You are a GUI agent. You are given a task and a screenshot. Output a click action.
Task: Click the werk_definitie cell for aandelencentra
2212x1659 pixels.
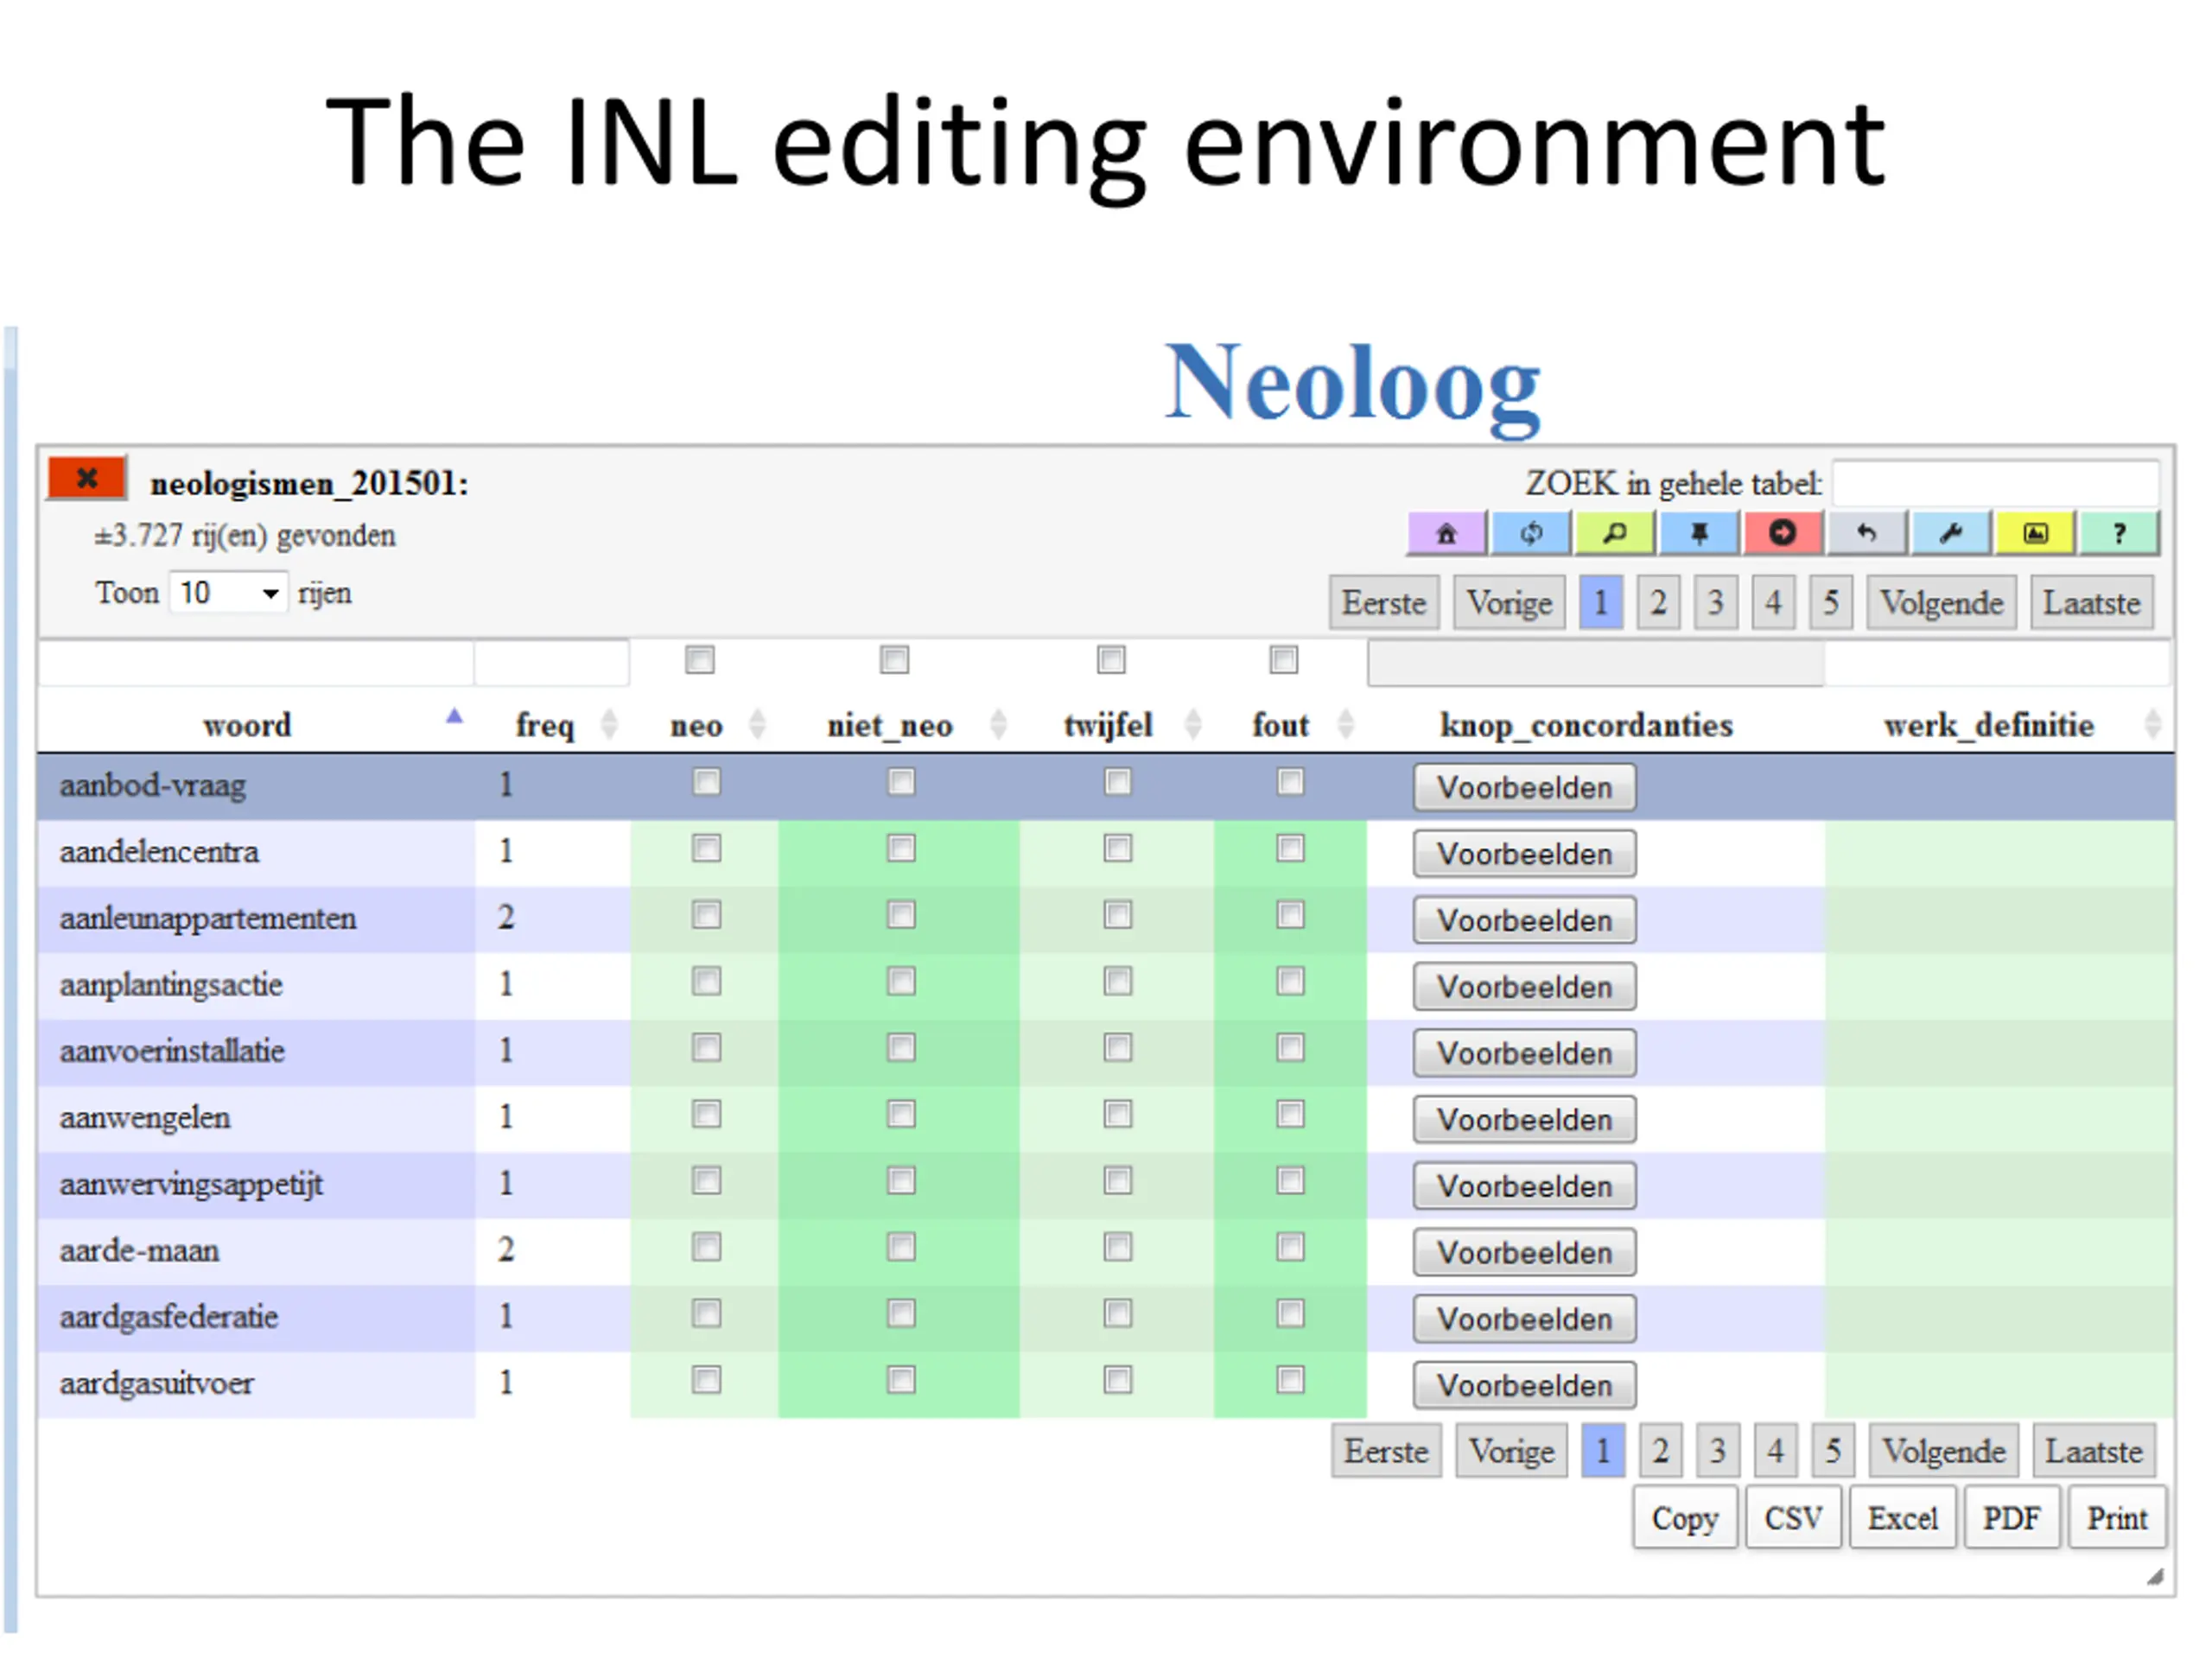2000,853
